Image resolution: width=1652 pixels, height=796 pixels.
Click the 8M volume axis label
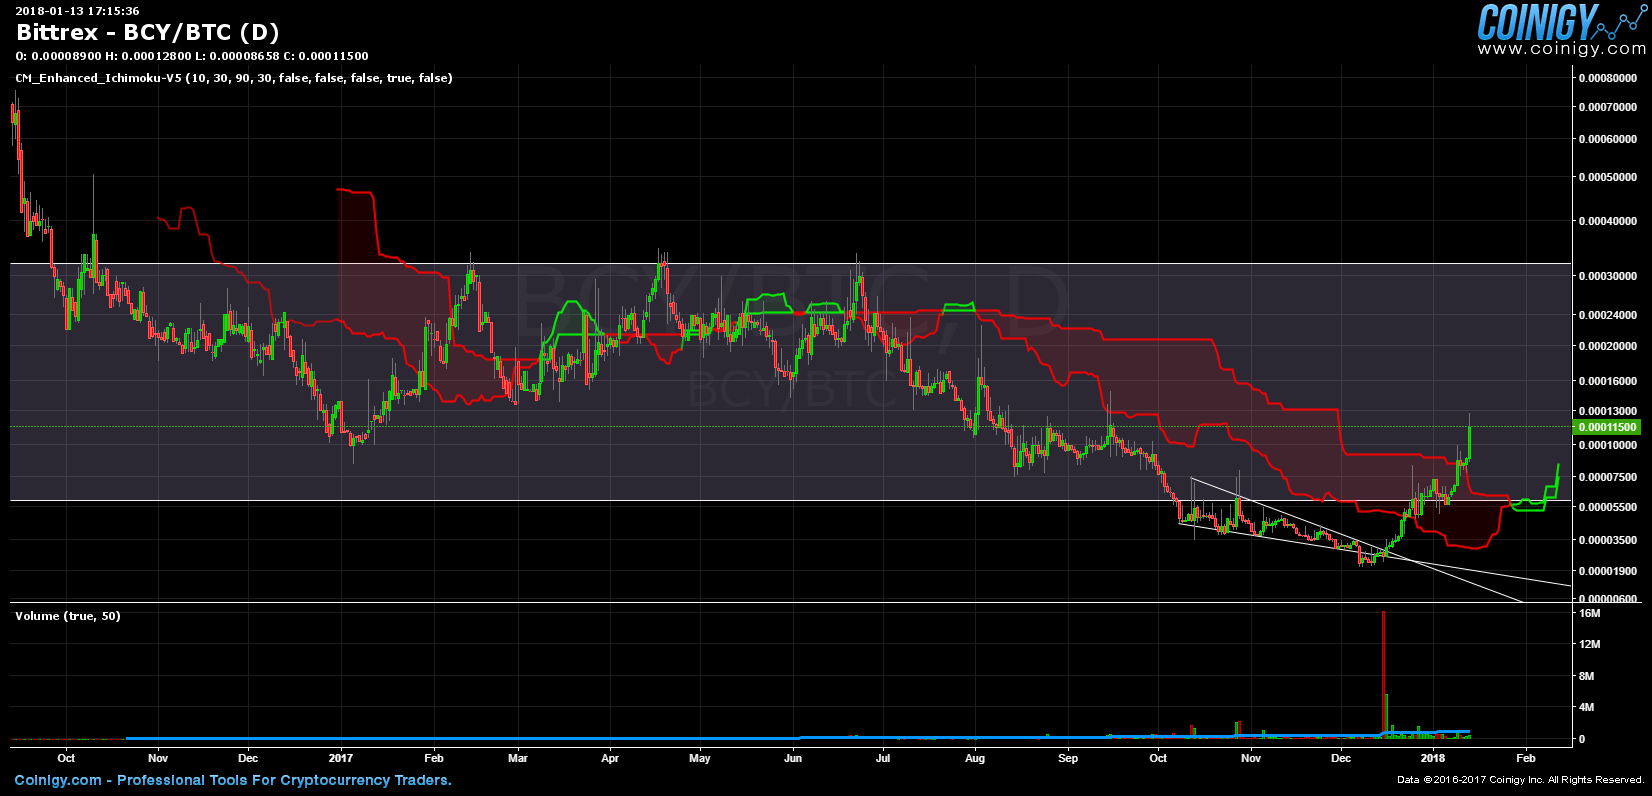[x=1586, y=677]
